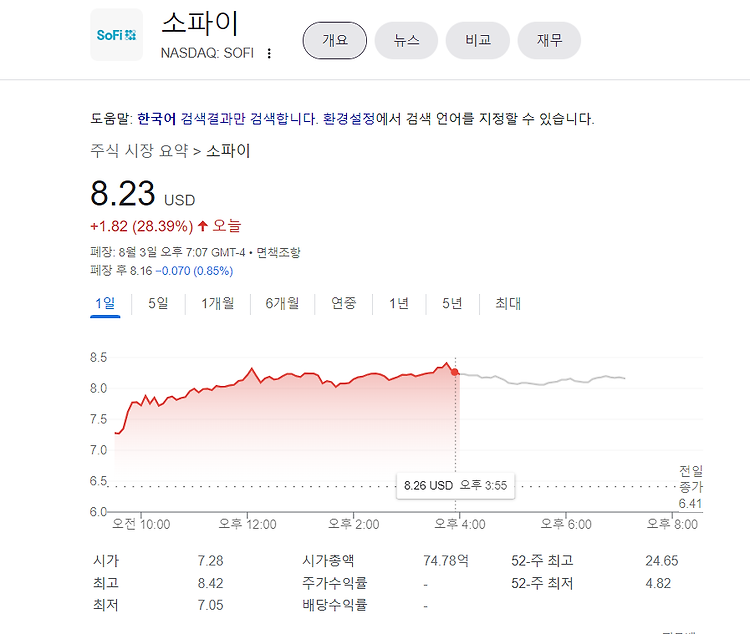
Task: Click the SoFi logo icon
Action: [x=116, y=35]
